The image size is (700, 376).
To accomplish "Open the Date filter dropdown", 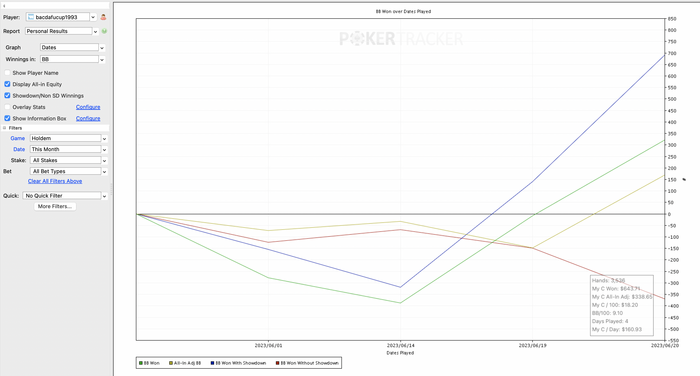I will tap(104, 150).
